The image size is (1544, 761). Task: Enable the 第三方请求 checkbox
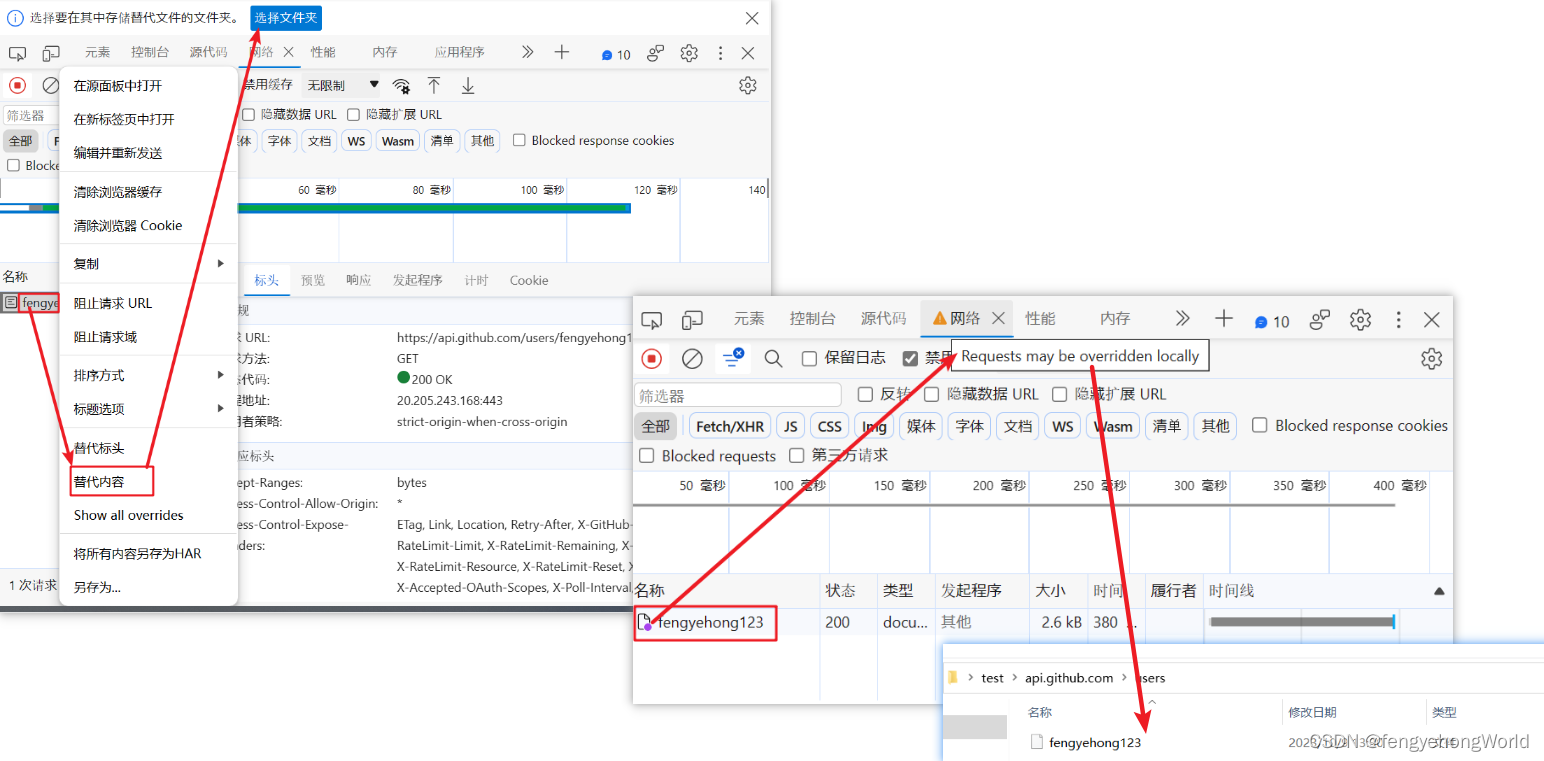[x=796, y=456]
